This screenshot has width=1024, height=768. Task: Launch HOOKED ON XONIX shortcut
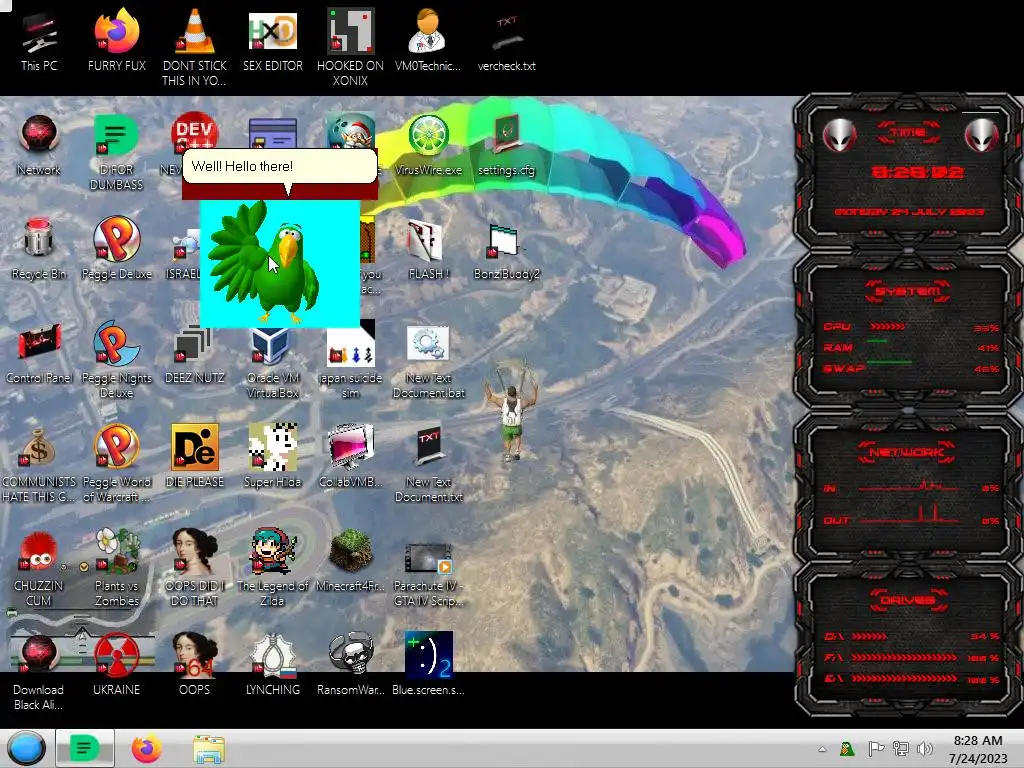(x=350, y=47)
